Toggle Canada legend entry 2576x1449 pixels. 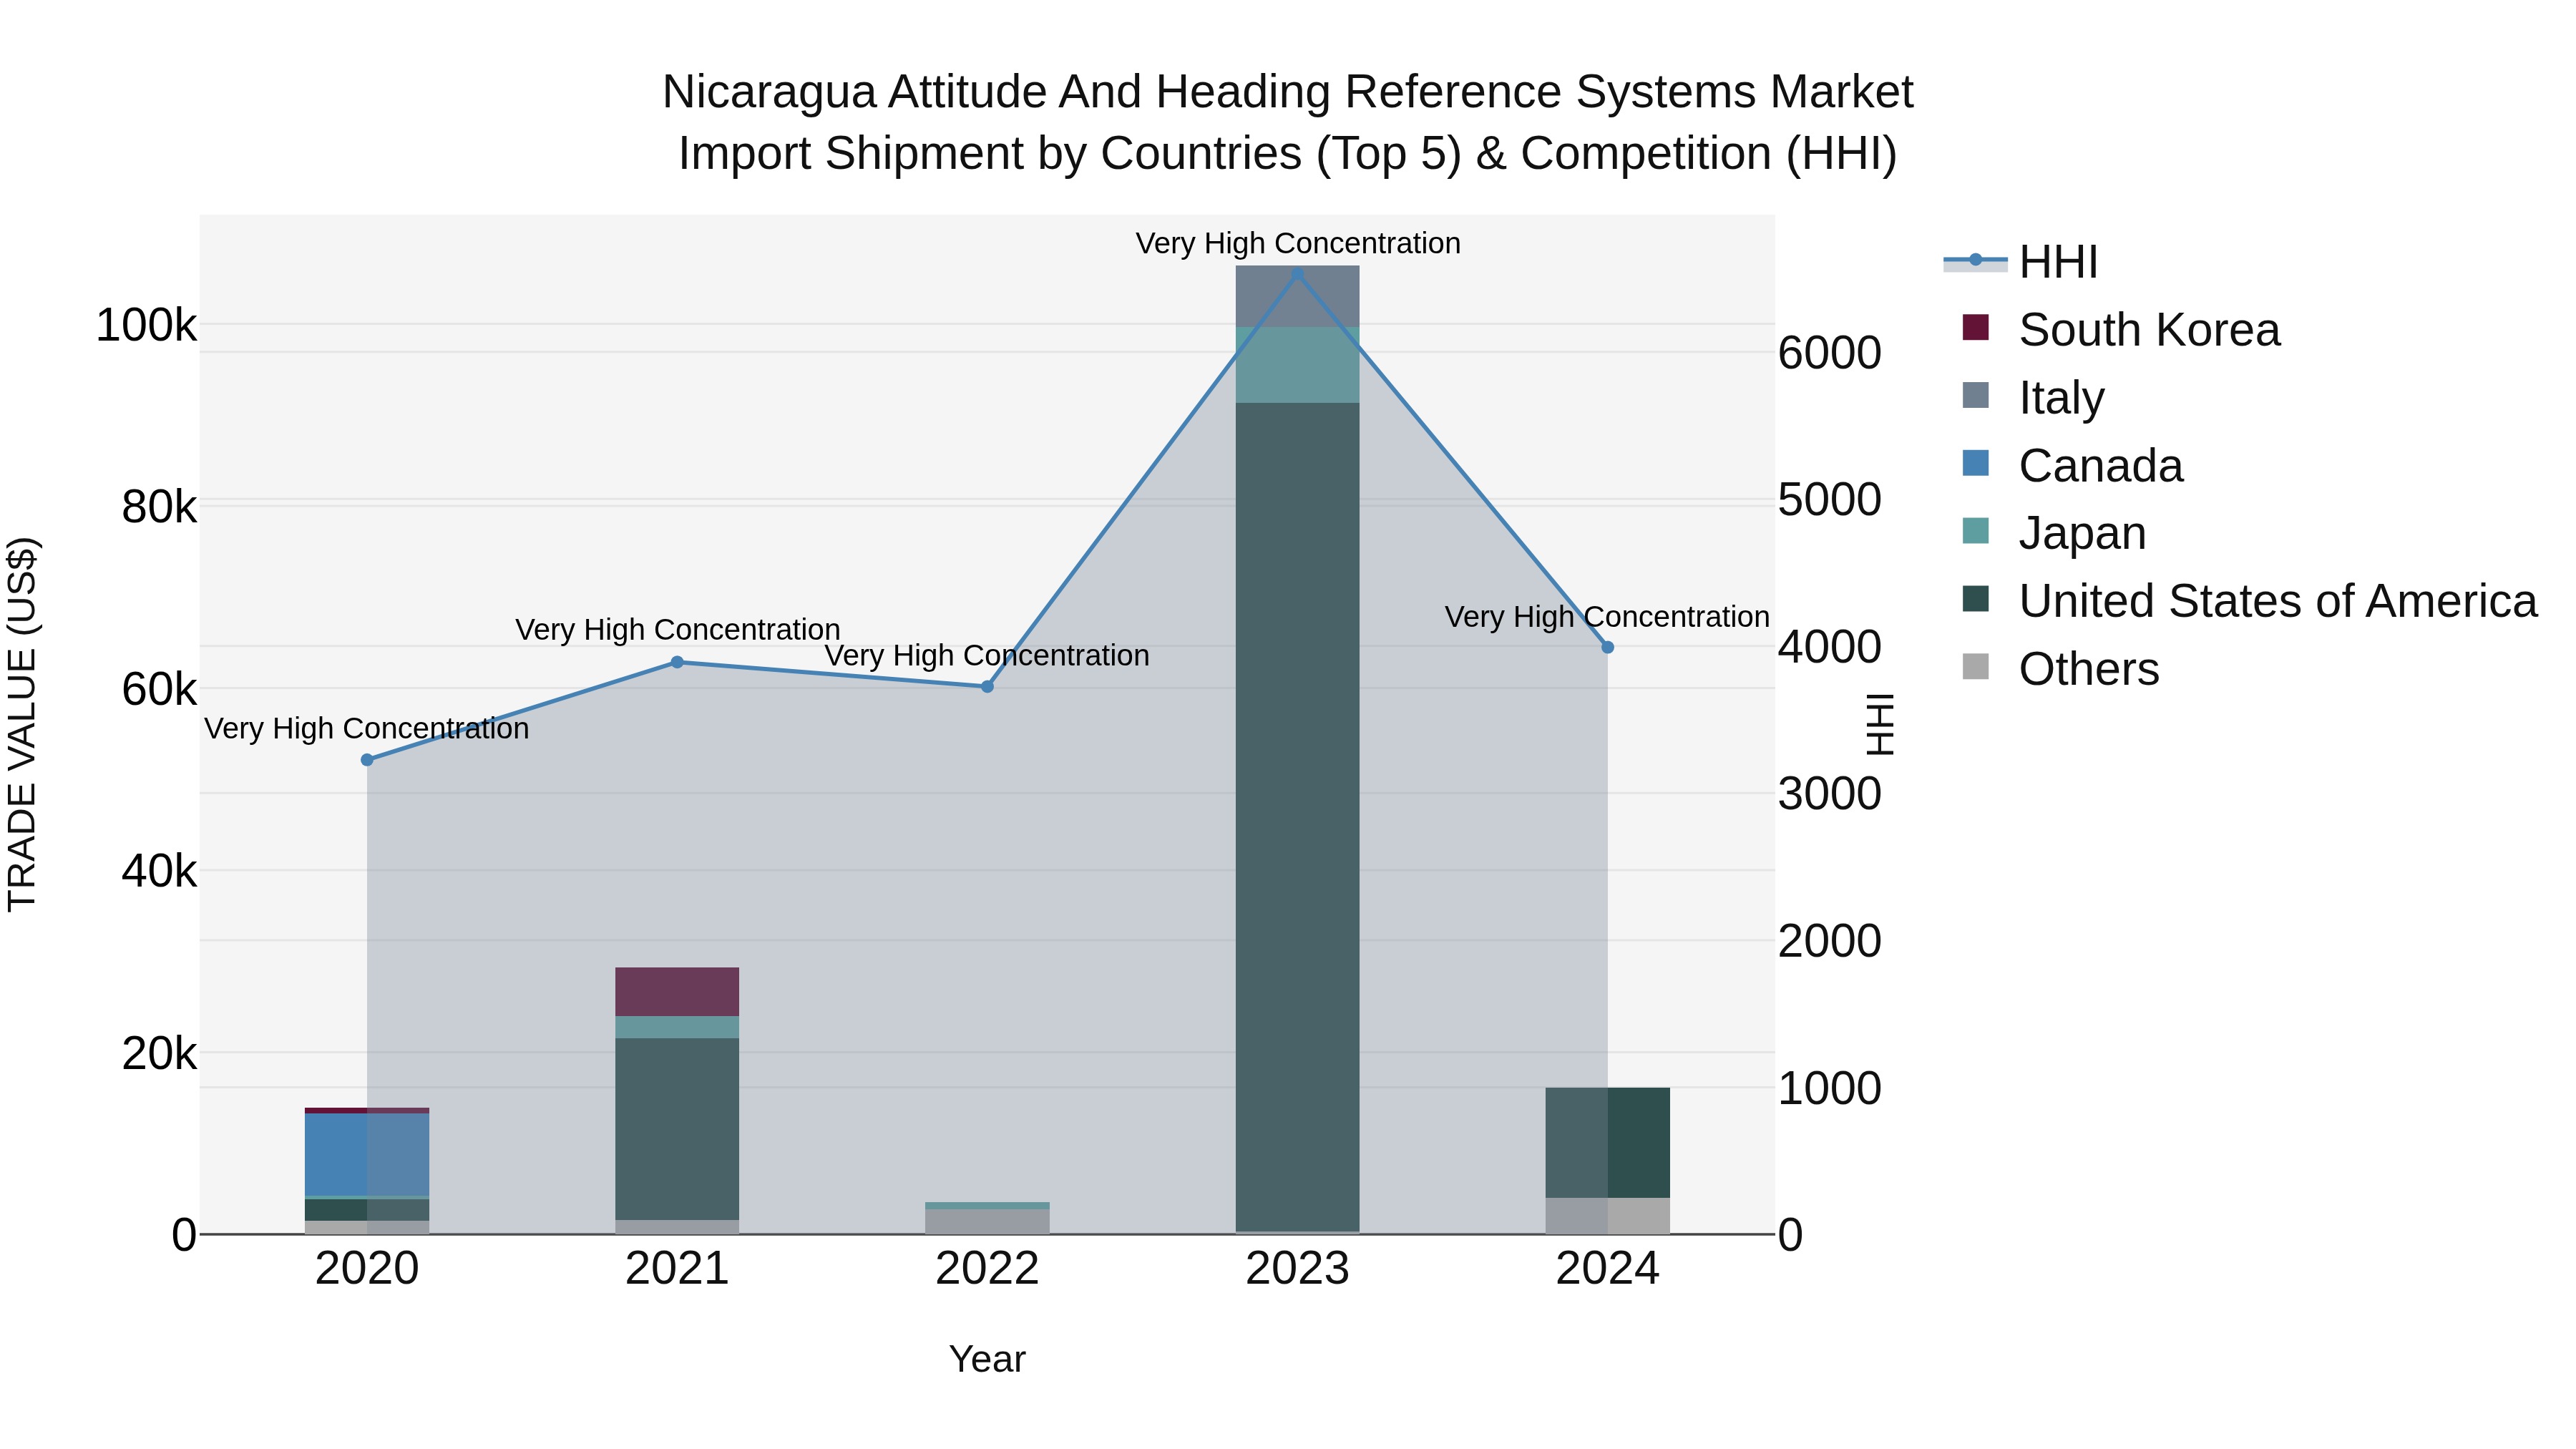(2072, 466)
